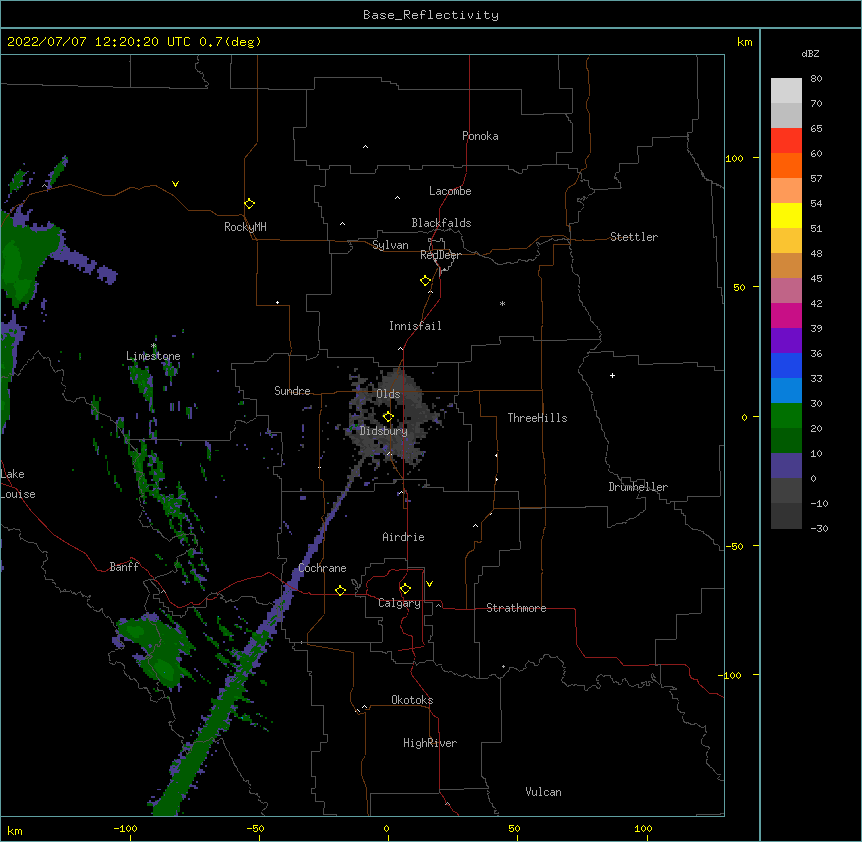Select the 50 tick label on horizontal axis
Viewport: 862px width, 842px height.
pyautogui.click(x=514, y=828)
